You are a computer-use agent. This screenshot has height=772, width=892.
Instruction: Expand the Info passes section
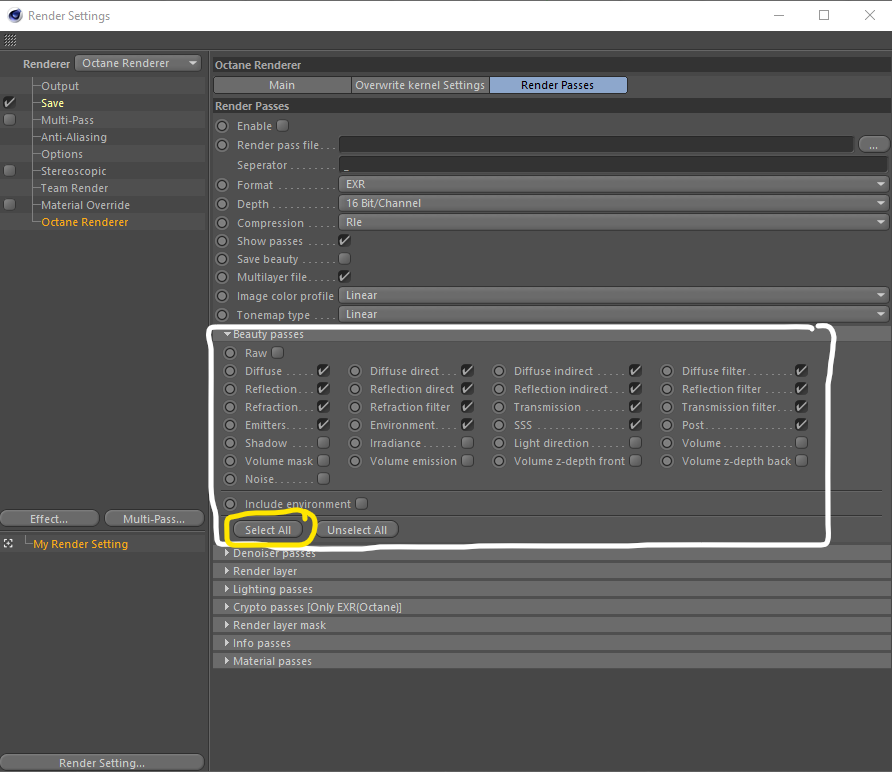(227, 643)
